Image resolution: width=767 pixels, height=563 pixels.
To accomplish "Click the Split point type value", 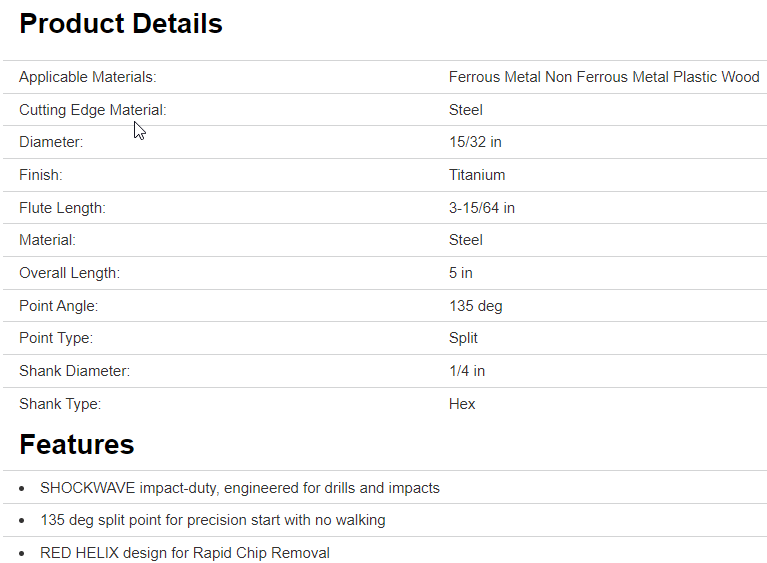I will click(x=463, y=338).
